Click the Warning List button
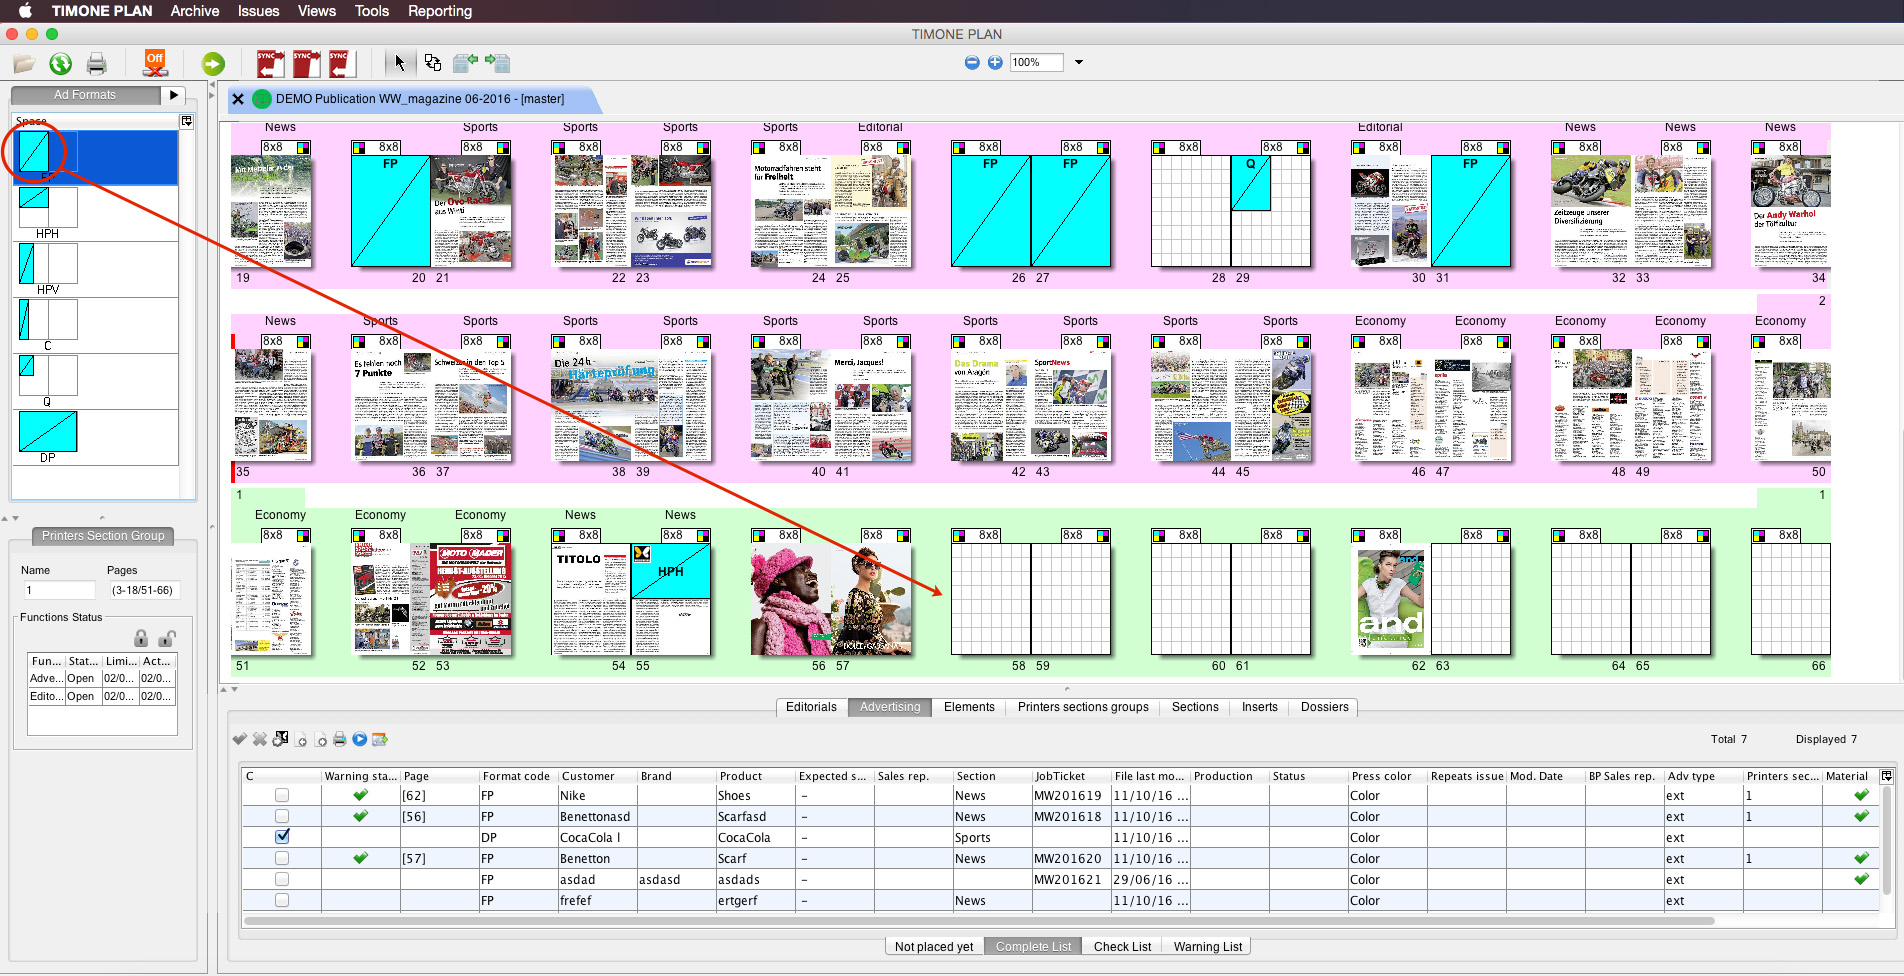 [1208, 947]
